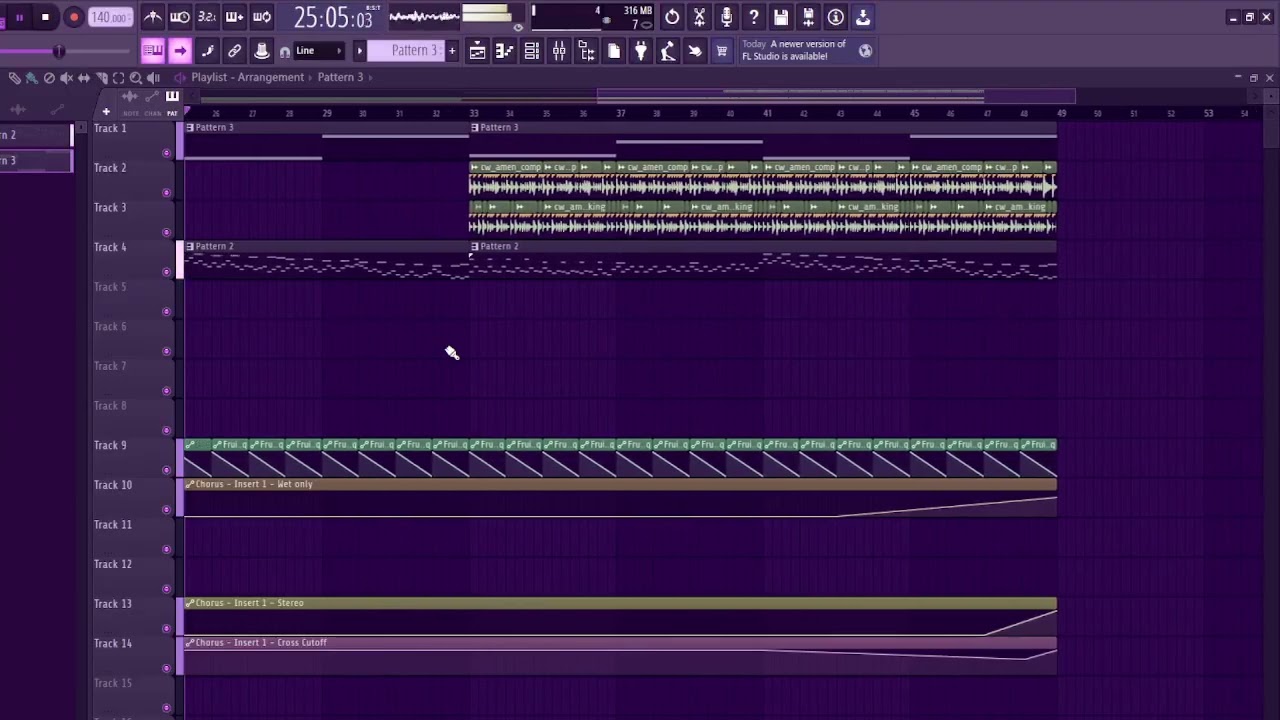
Task: Add a new pattern with plus button
Action: click(452, 51)
